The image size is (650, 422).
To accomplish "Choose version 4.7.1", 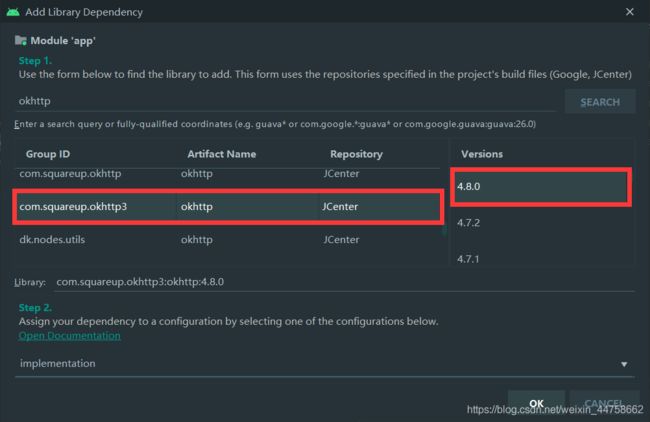I will tap(541, 258).
